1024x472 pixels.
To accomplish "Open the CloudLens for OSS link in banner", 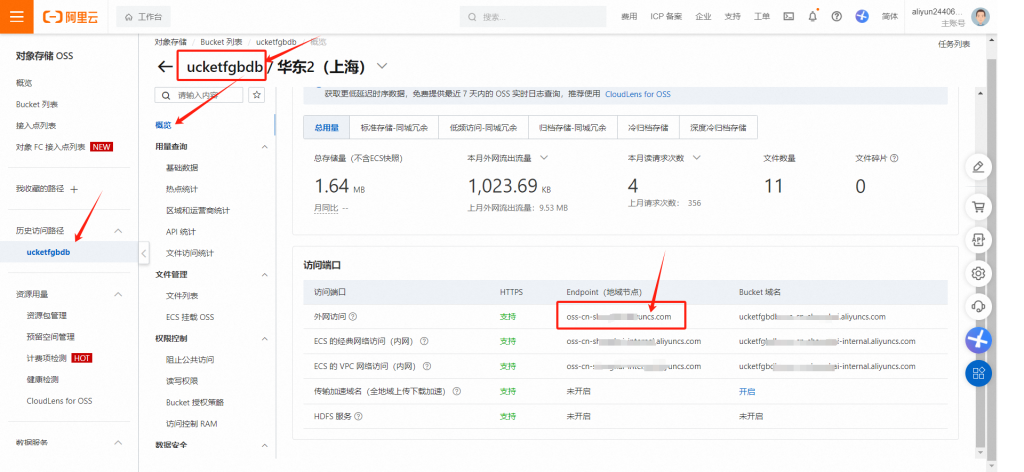I will pos(637,94).
